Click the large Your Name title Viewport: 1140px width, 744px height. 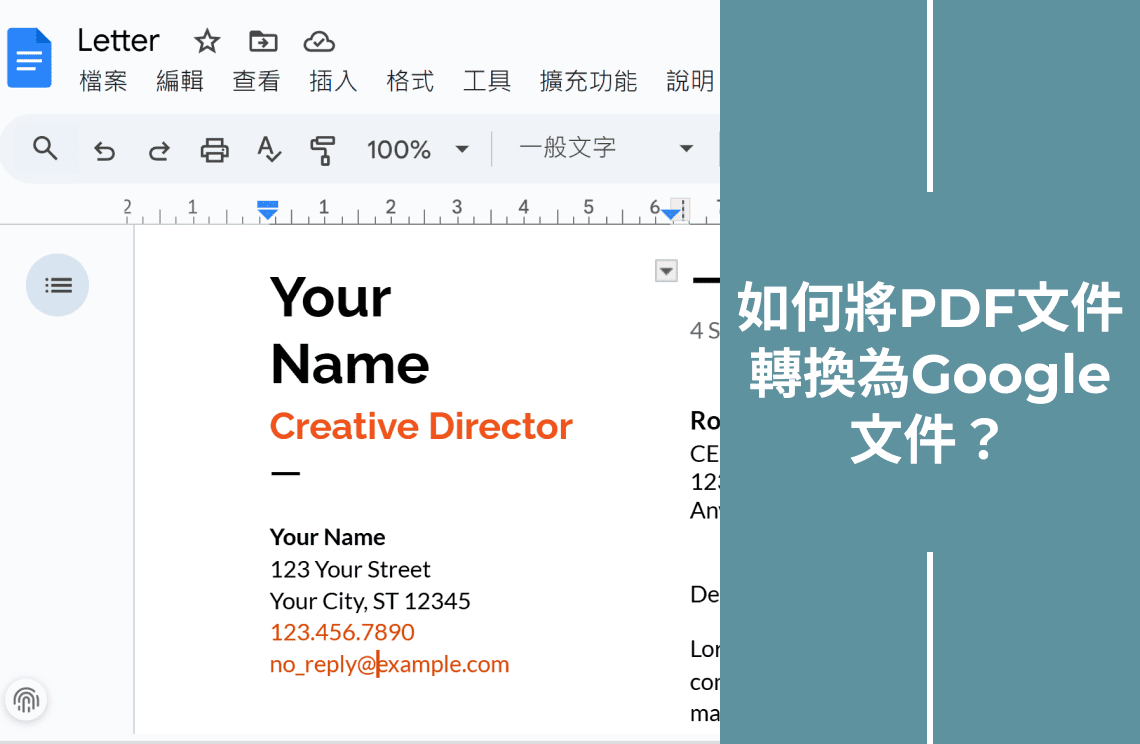[350, 331]
